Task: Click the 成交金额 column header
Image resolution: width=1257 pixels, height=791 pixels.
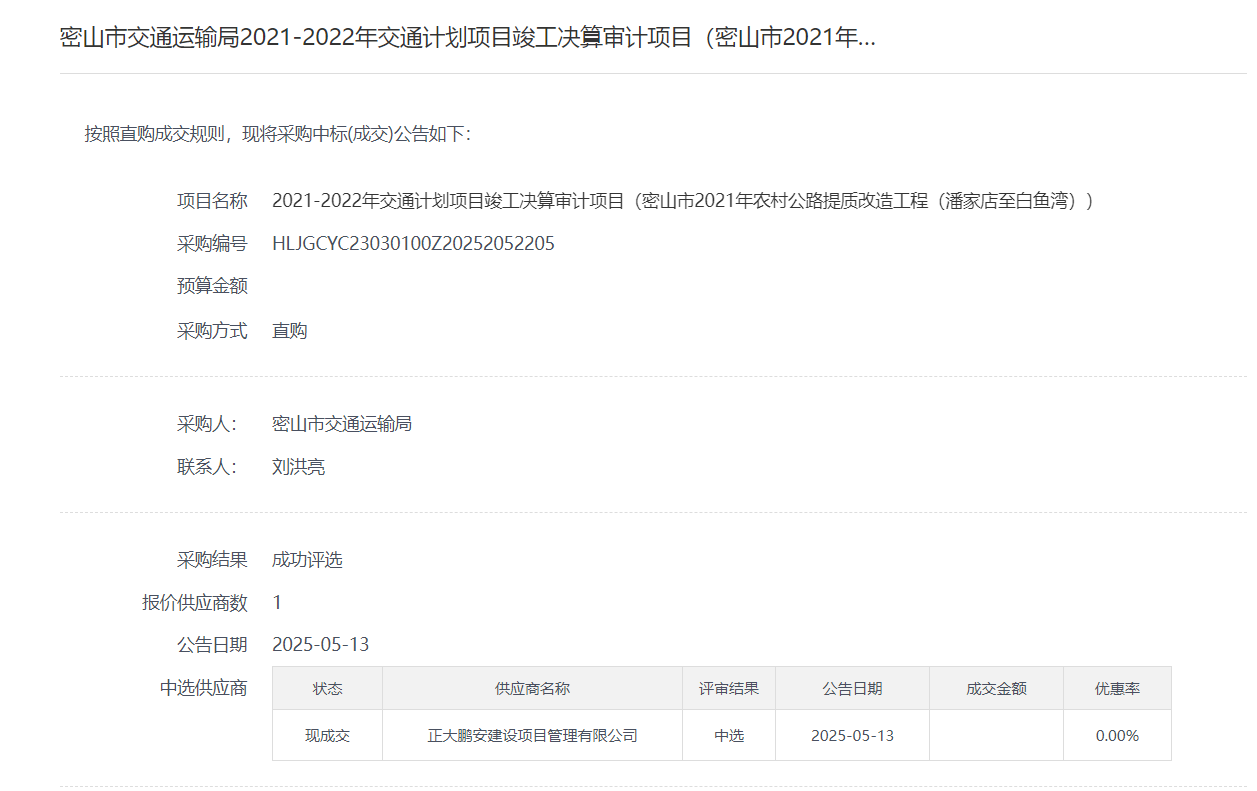Action: point(996,689)
